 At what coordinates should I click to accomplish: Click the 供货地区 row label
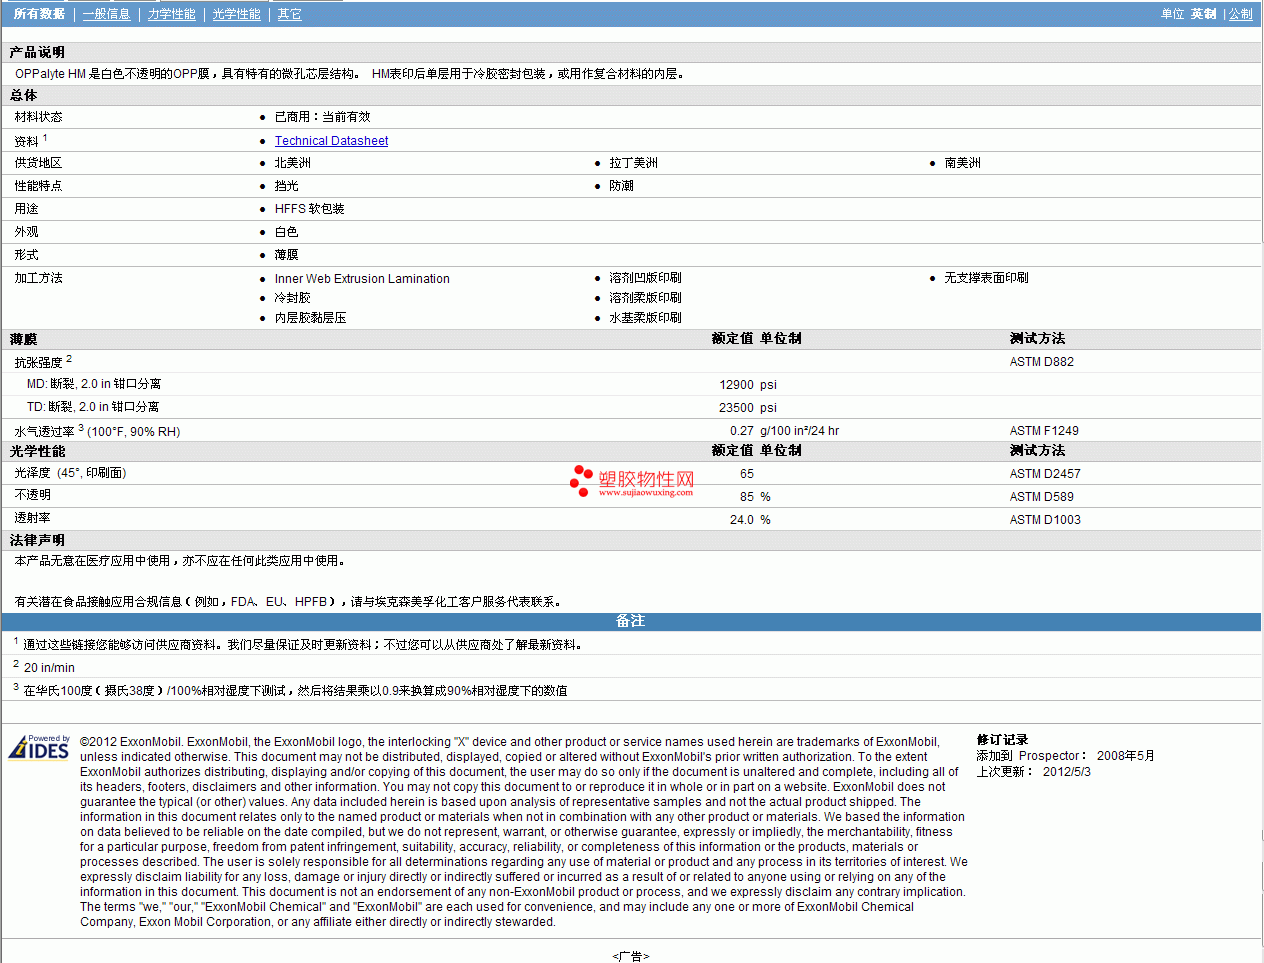pos(38,163)
